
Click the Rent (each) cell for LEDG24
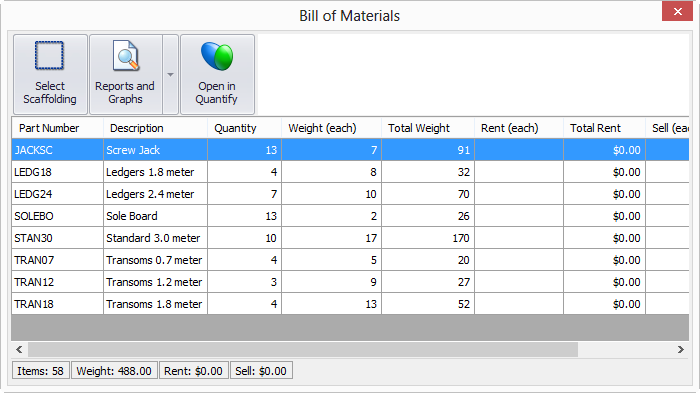click(519, 194)
